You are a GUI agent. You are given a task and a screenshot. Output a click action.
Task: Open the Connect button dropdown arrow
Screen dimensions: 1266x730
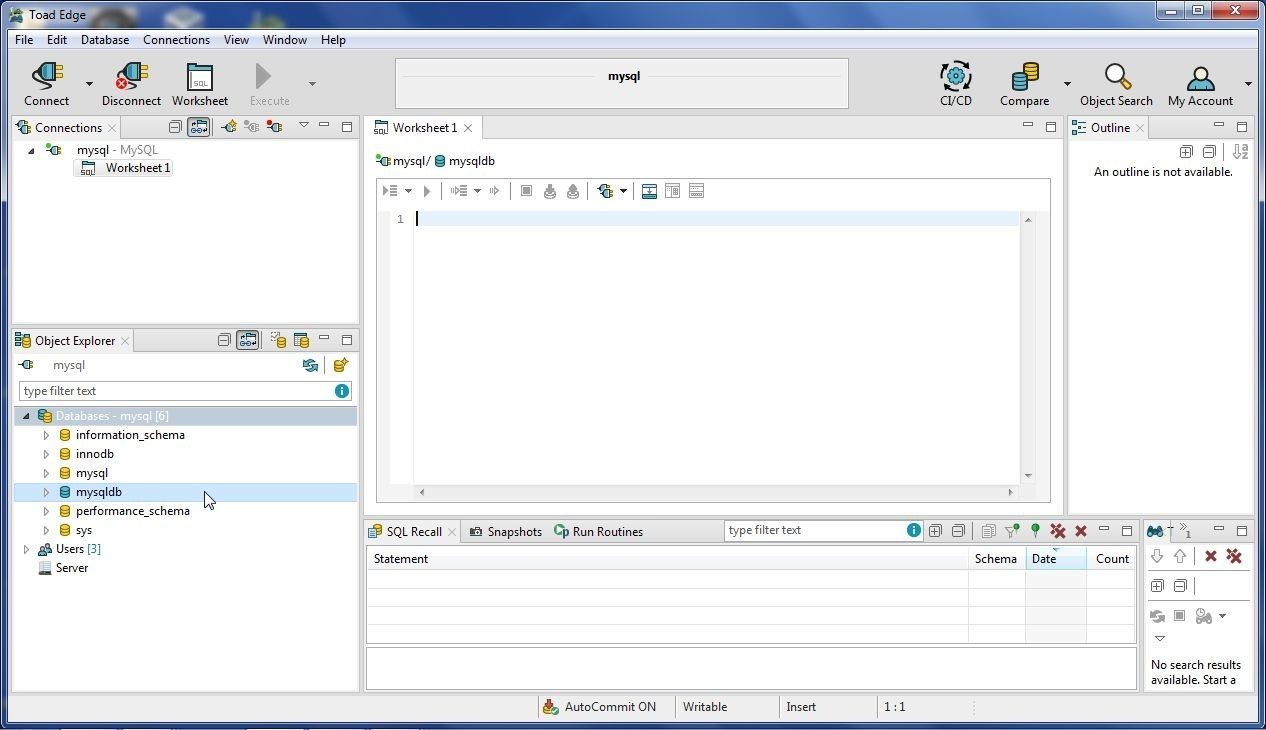89,84
